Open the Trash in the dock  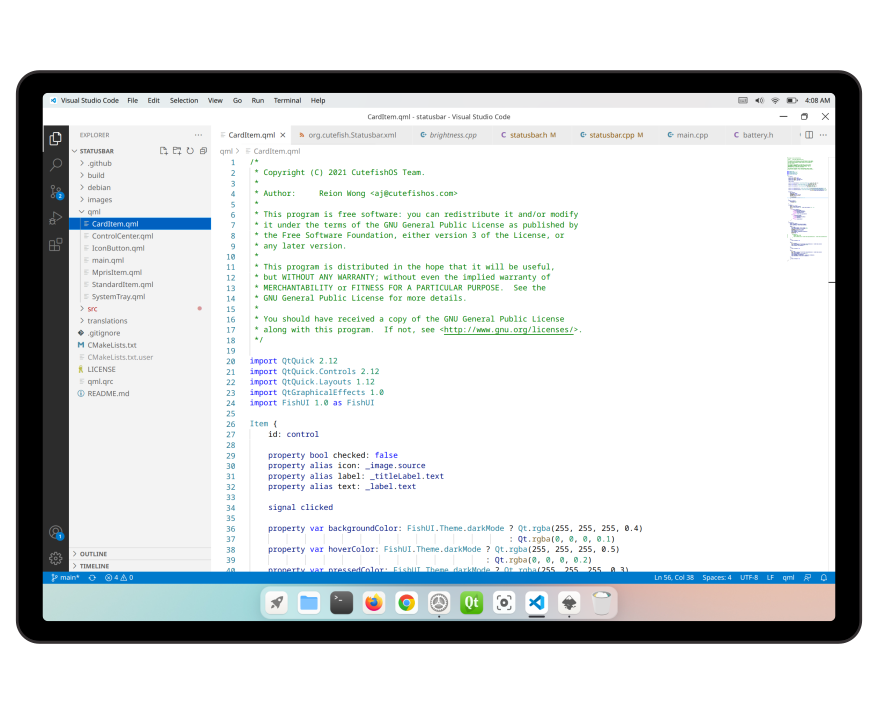point(601,603)
